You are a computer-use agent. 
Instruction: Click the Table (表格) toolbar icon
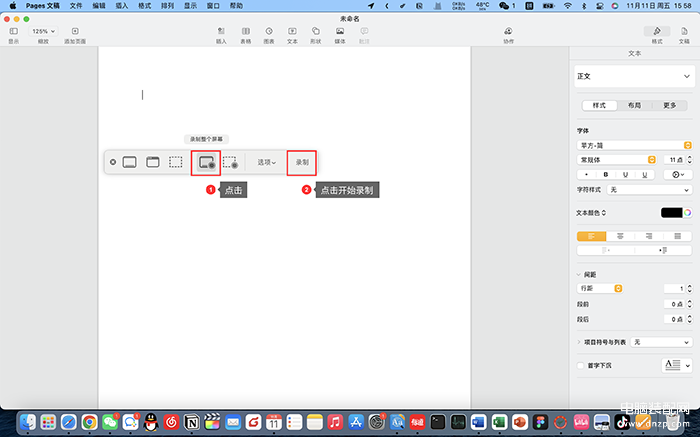245,32
